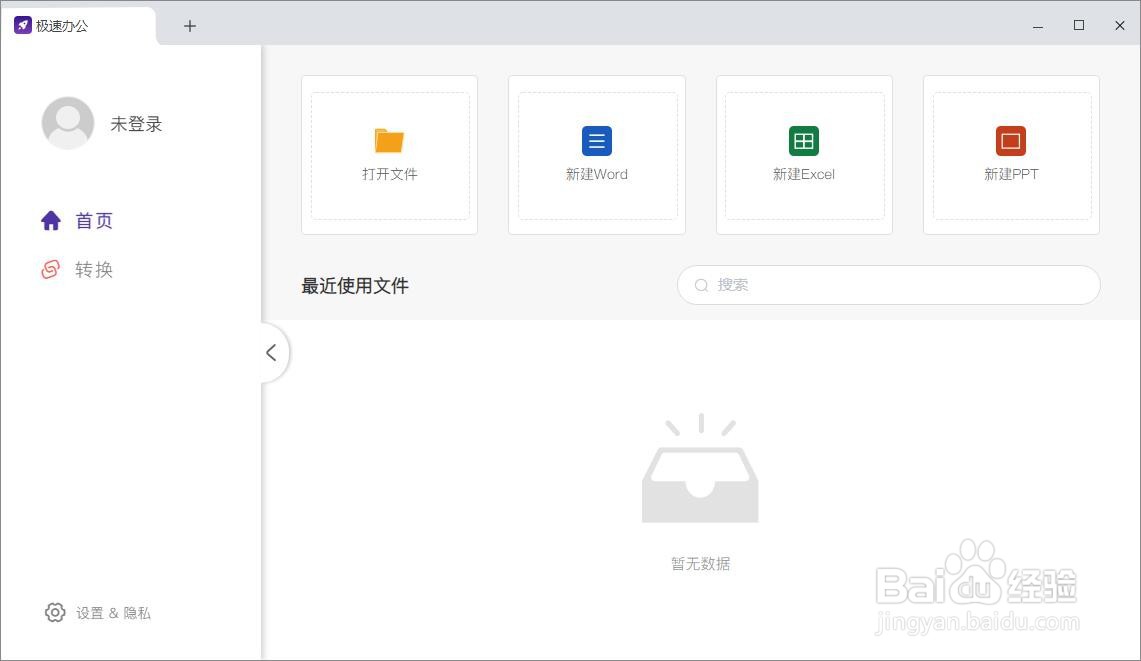Viewport: 1141px width, 661px height.
Task: Minimize the application window
Action: click(x=1038, y=26)
